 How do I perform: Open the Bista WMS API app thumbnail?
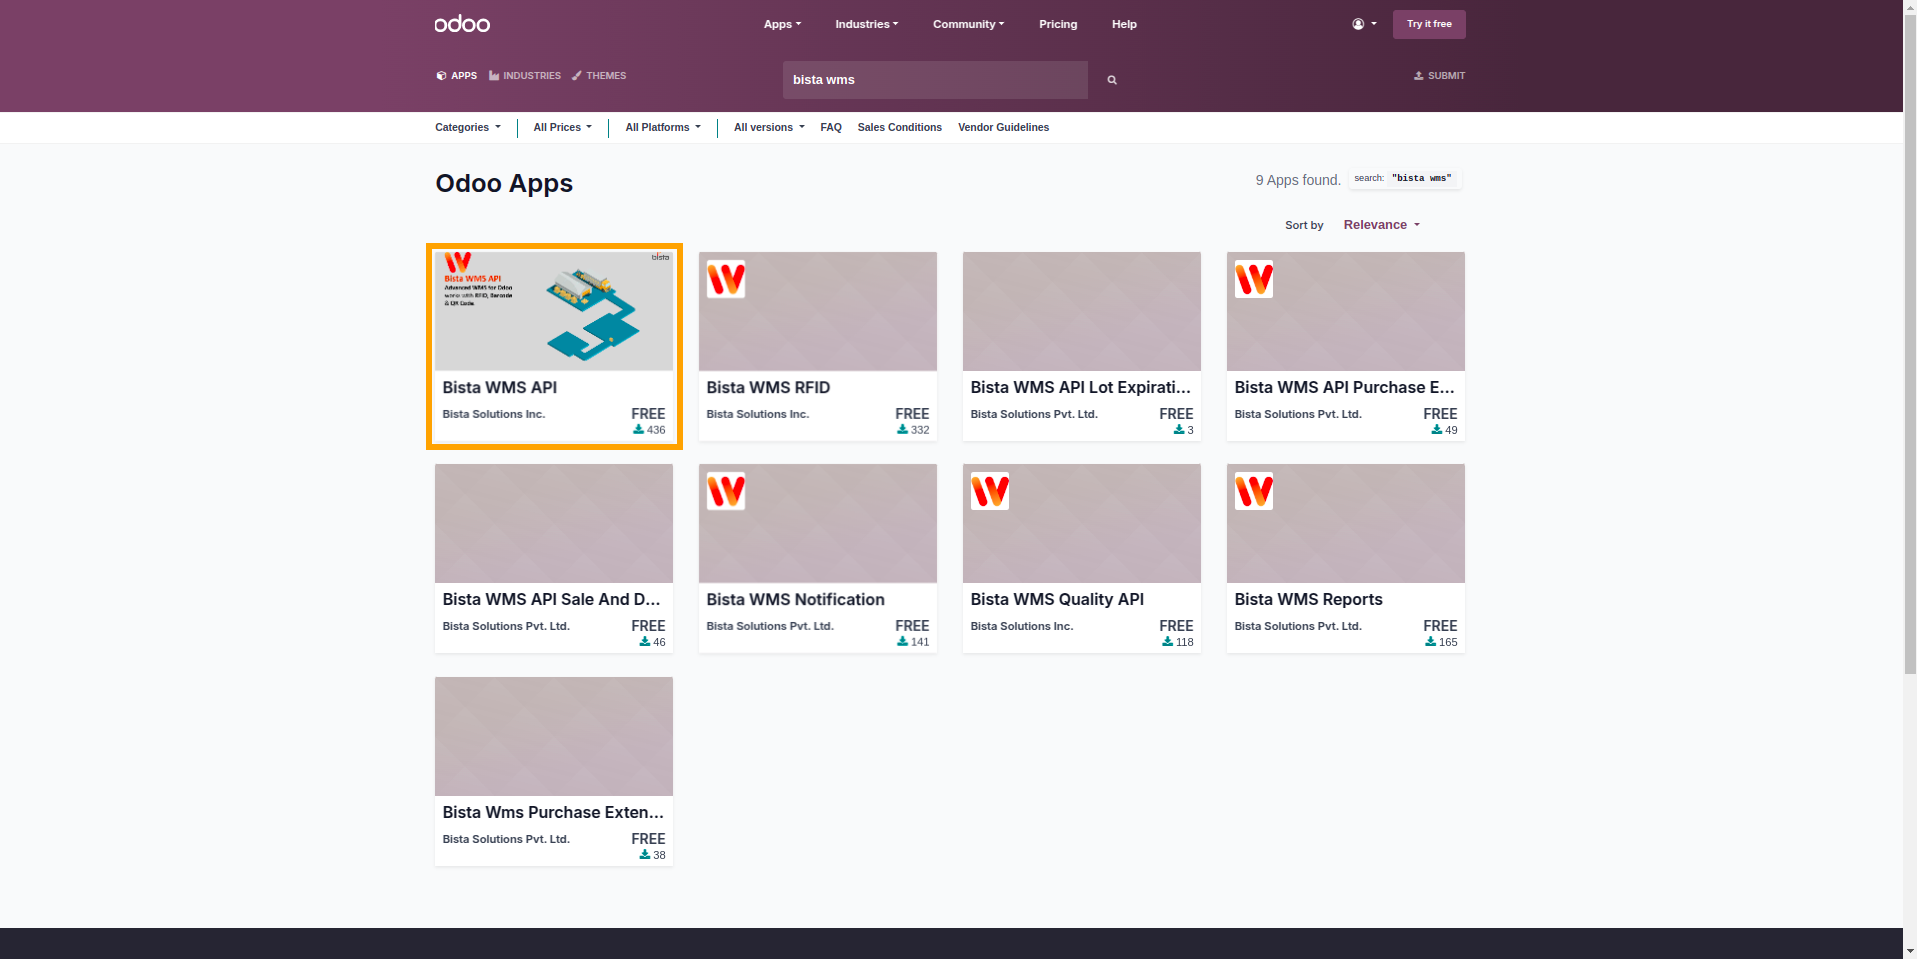click(x=554, y=311)
